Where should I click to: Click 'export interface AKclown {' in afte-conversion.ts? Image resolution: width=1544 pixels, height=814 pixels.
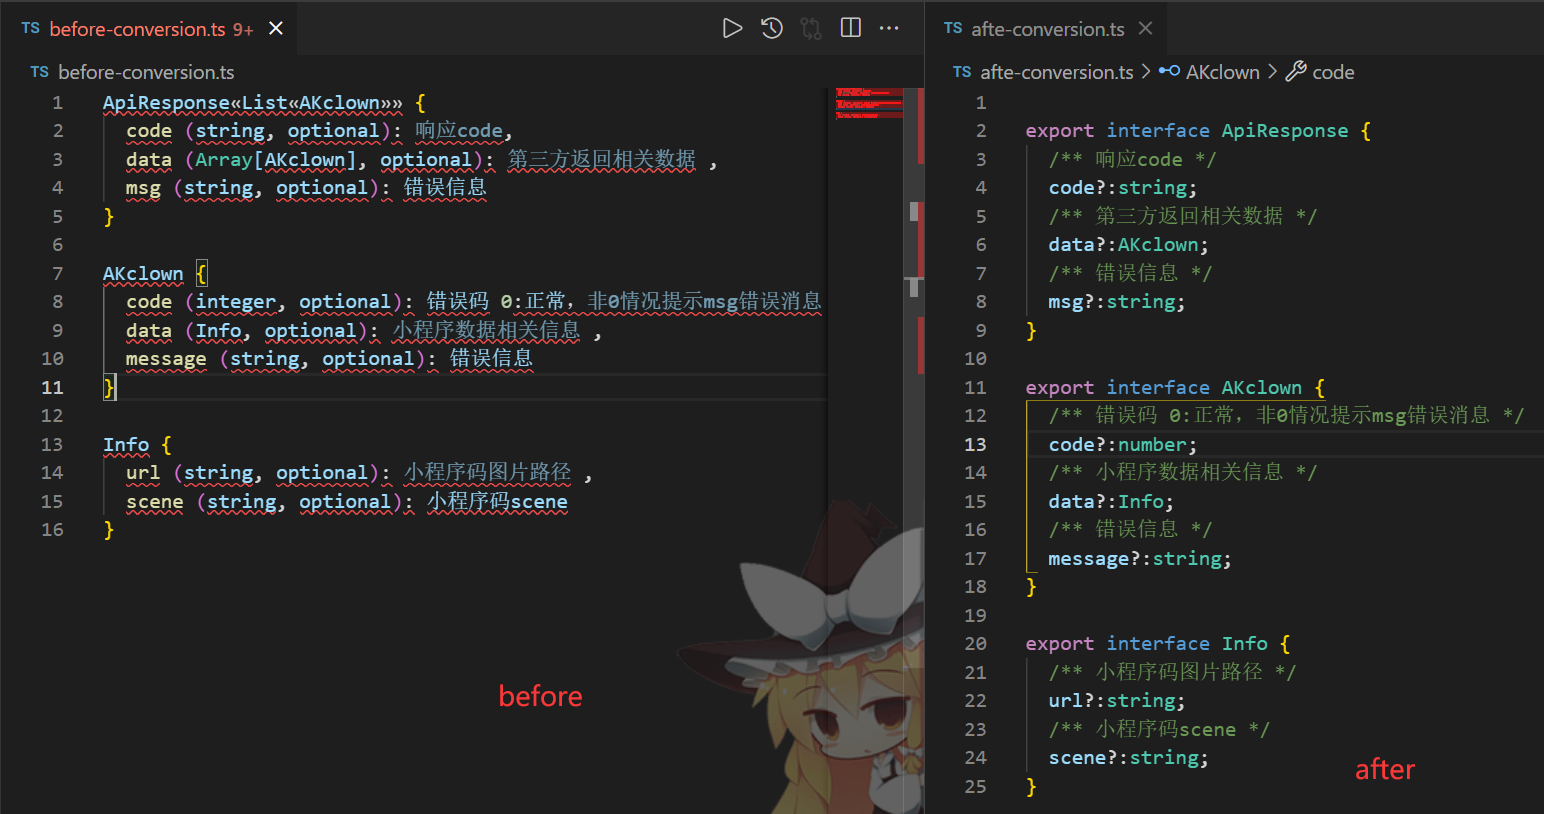tap(1175, 388)
